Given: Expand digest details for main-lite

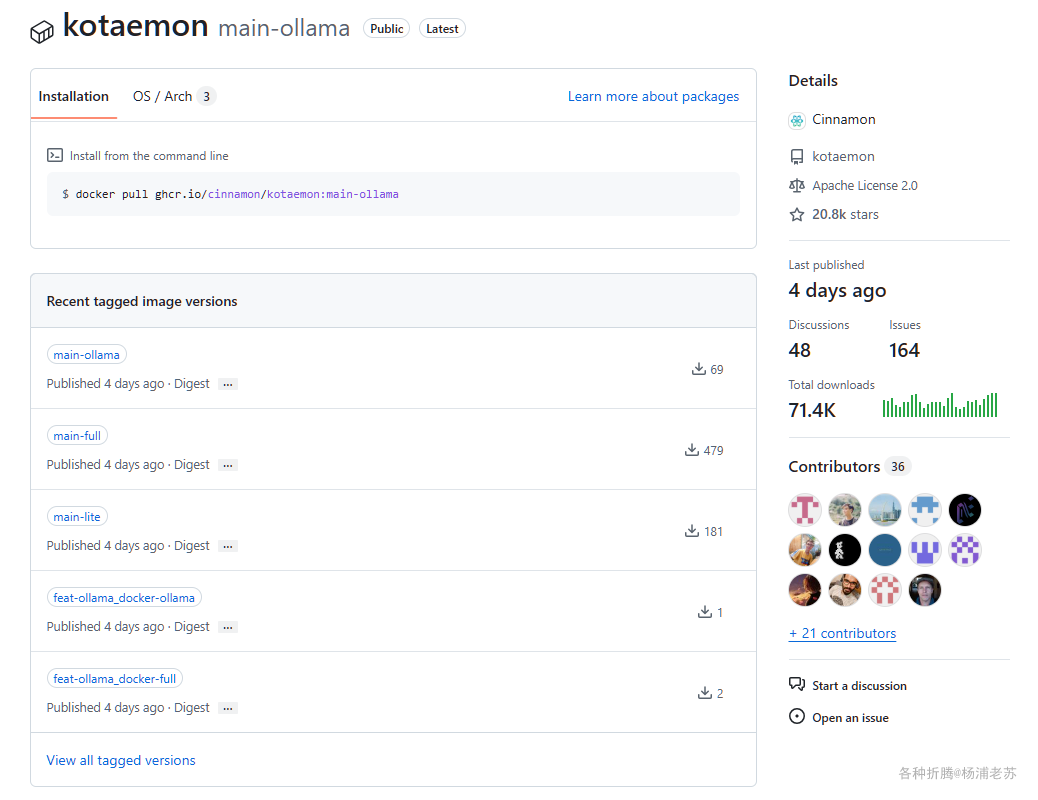Looking at the screenshot, I should [x=228, y=546].
